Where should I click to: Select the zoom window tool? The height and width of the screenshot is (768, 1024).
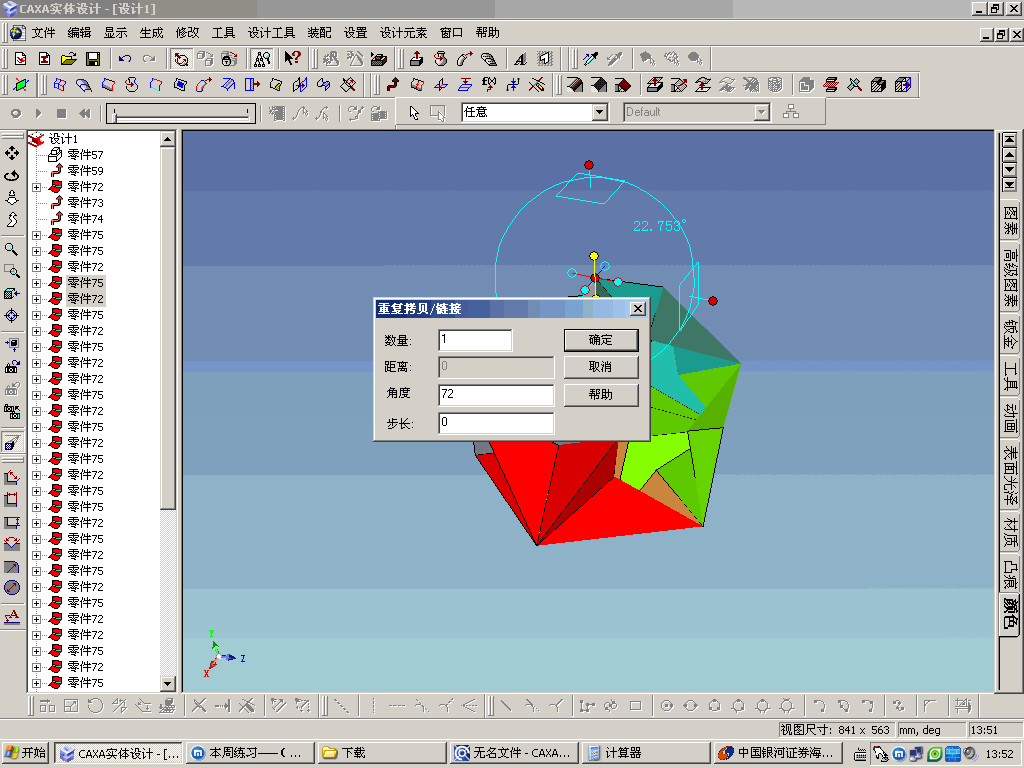12,271
